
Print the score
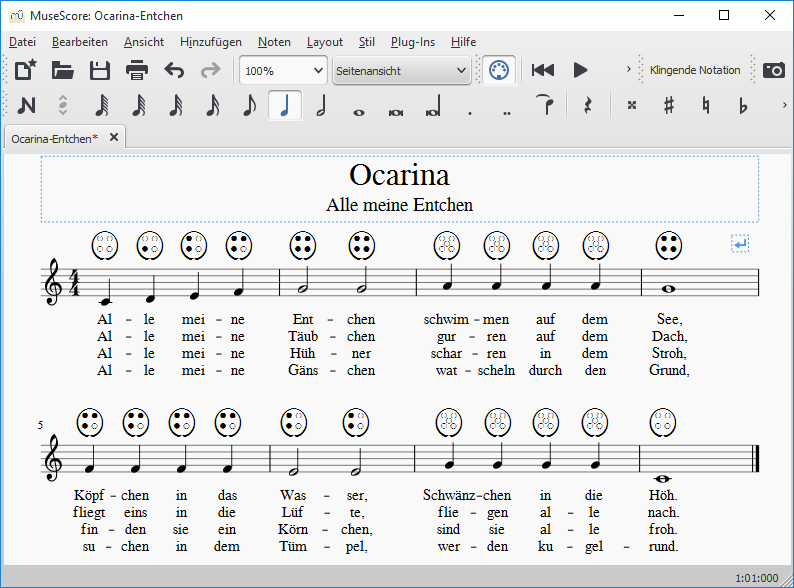137,70
